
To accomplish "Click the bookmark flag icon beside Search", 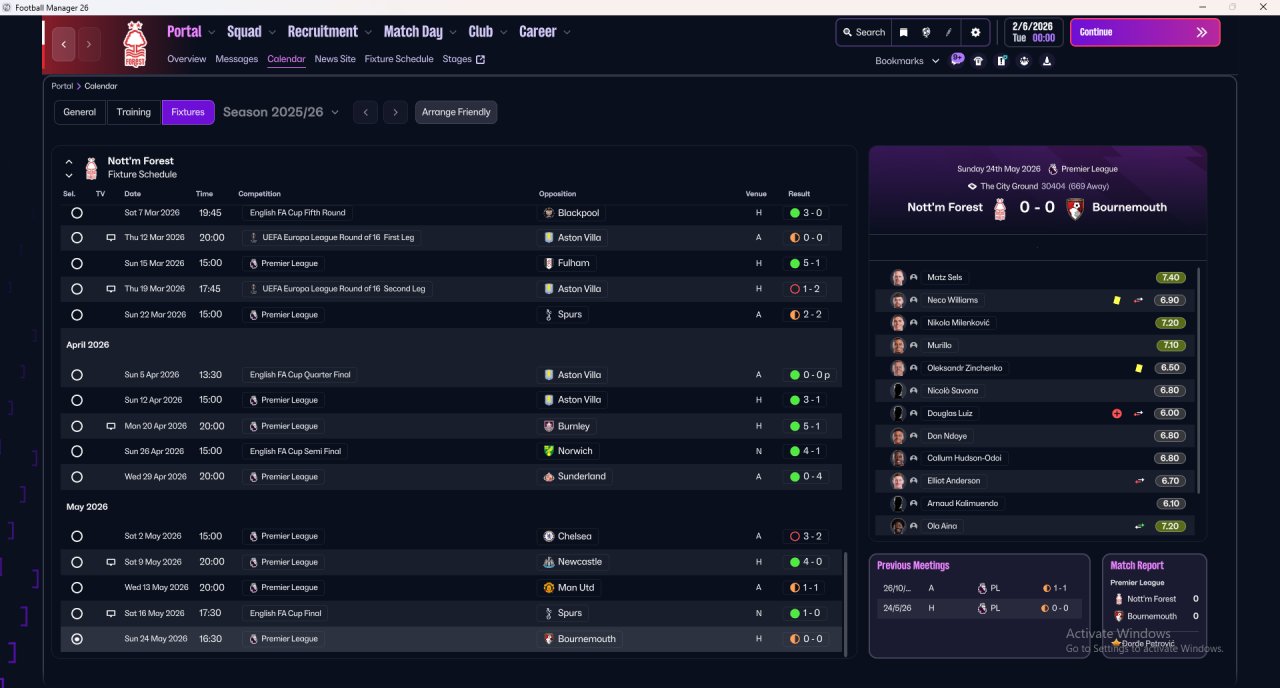I will (x=903, y=32).
